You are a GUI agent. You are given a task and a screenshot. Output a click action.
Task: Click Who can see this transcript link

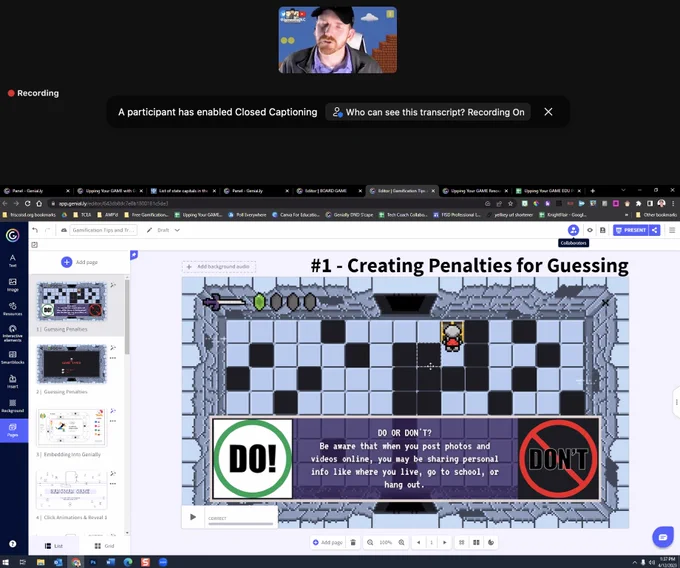coord(428,112)
